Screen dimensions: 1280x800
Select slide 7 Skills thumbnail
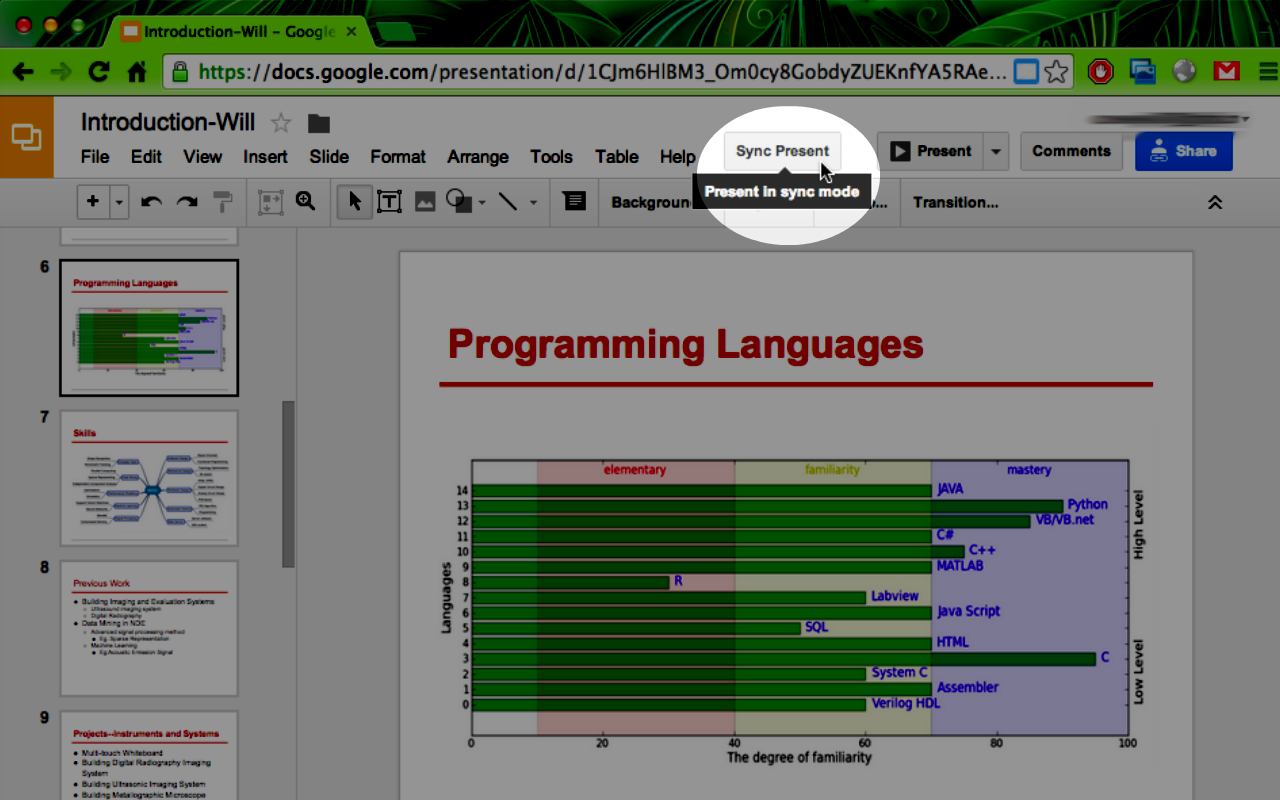pos(149,478)
